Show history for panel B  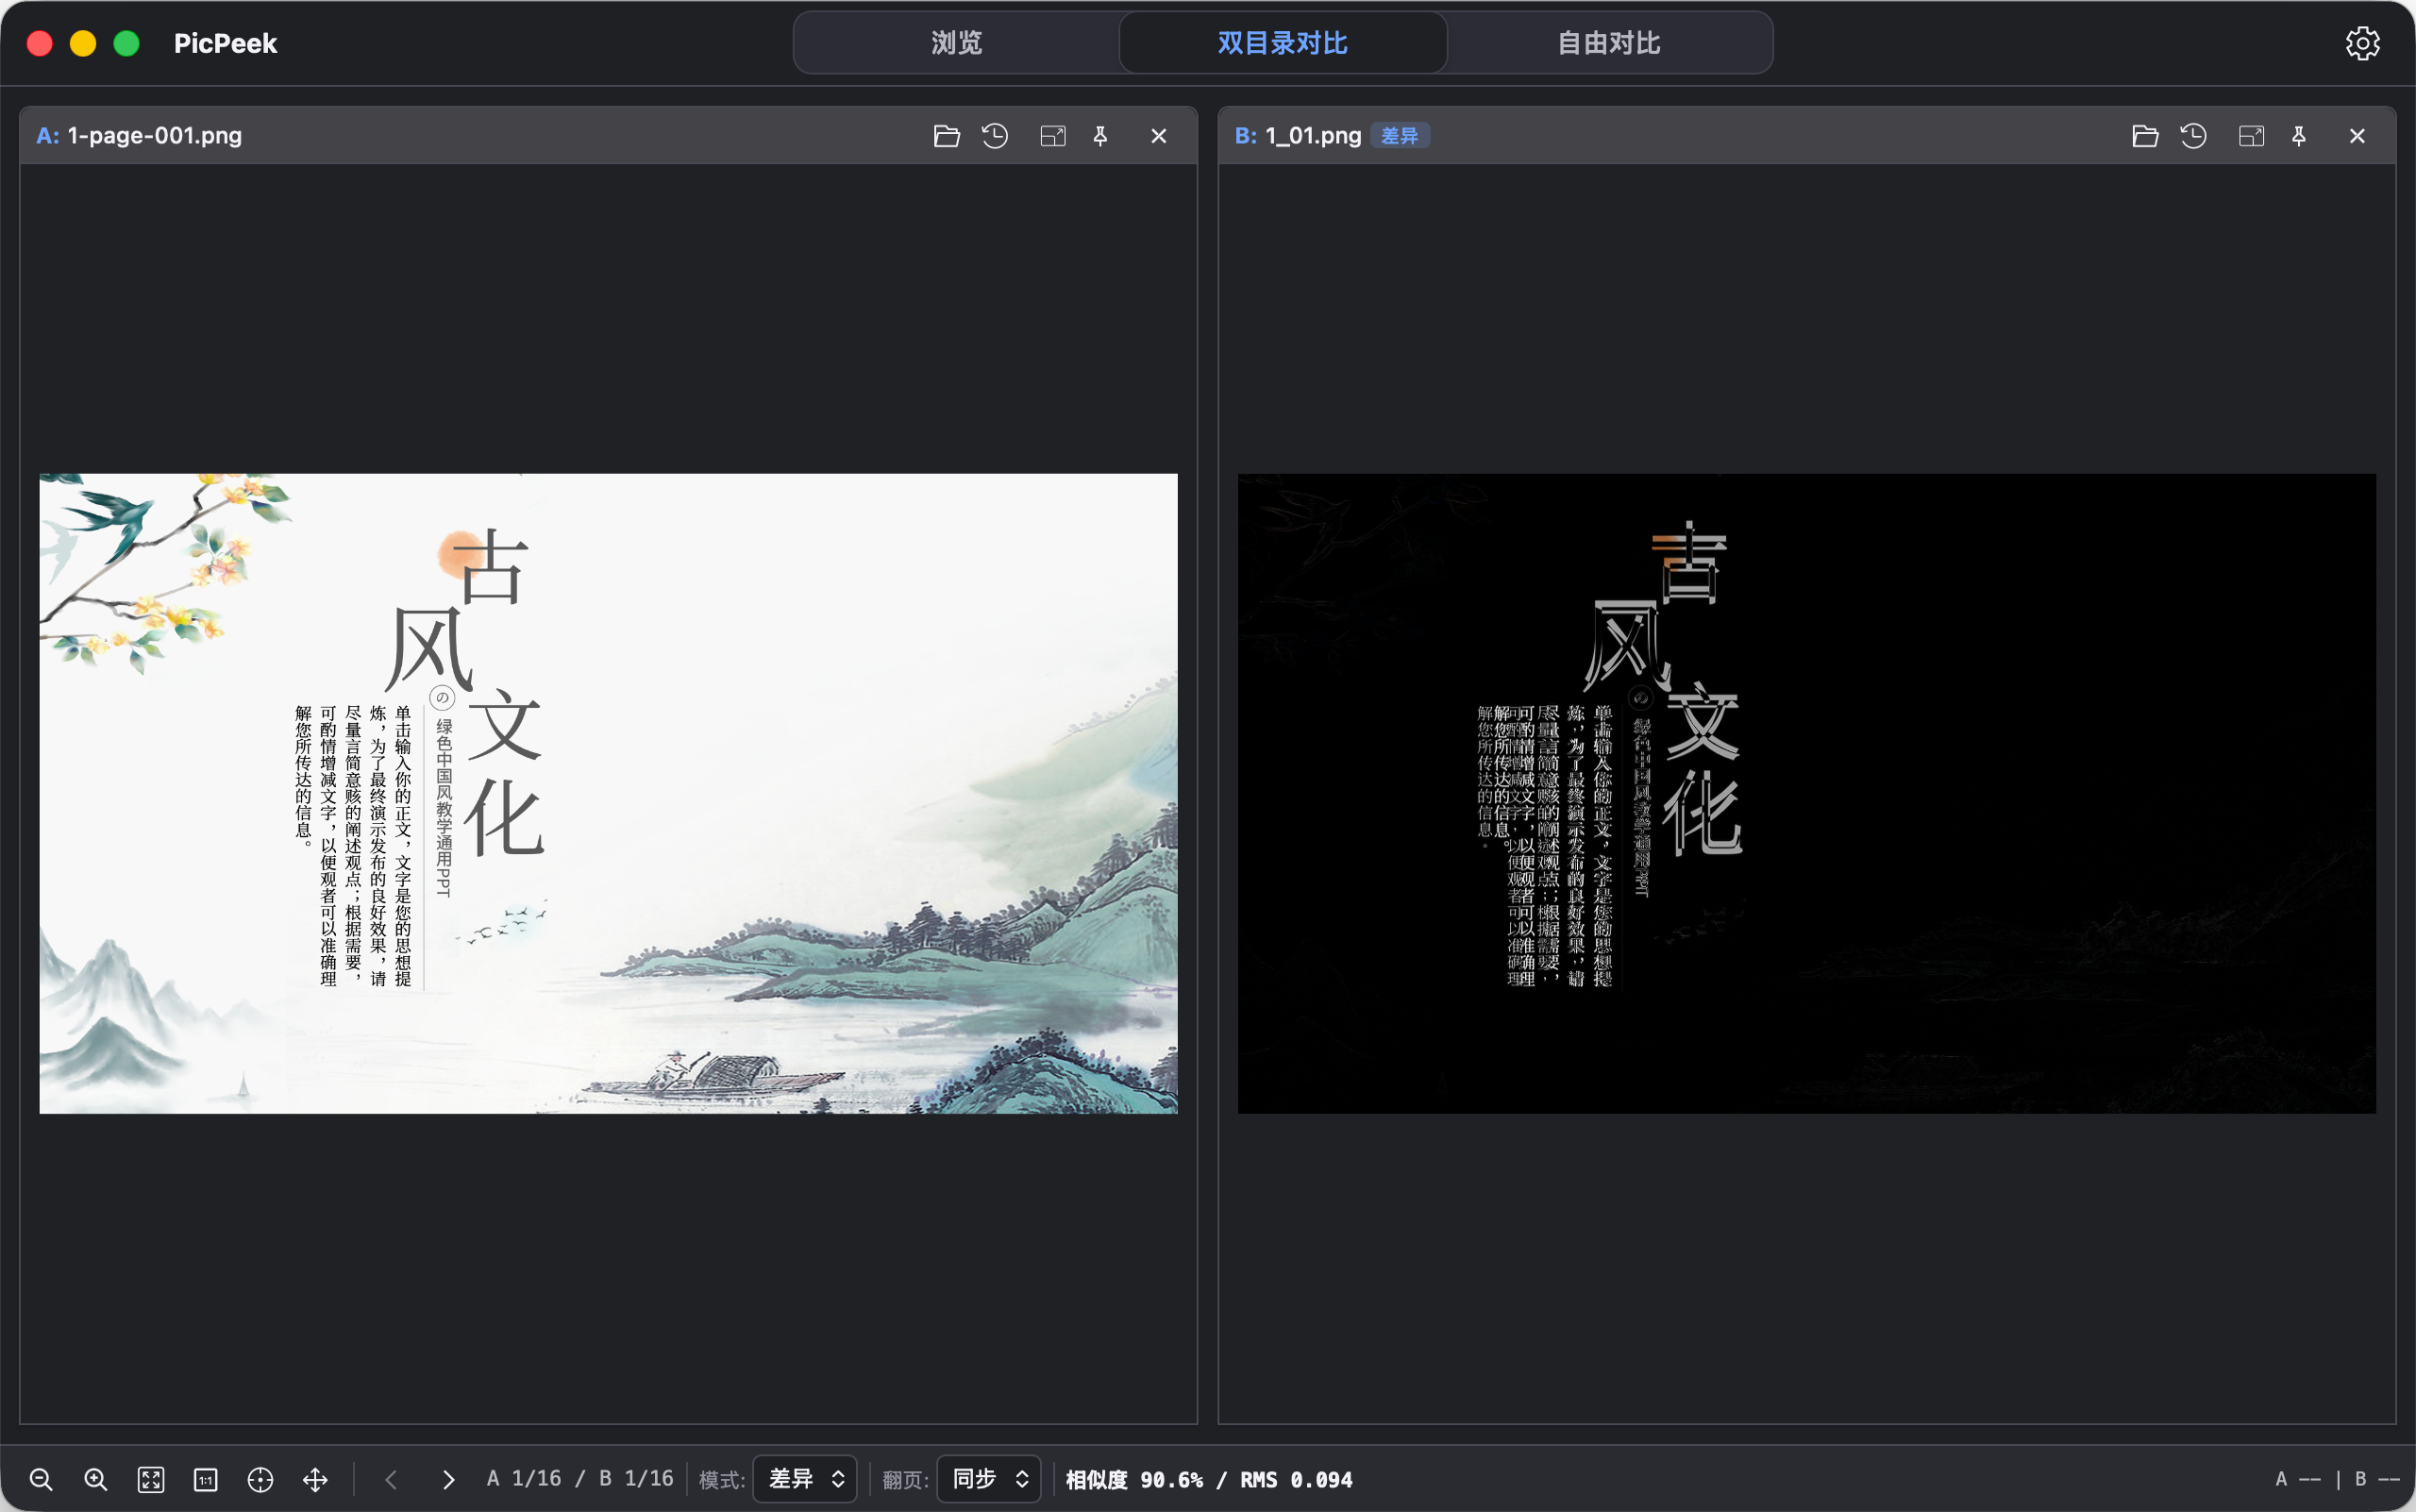coord(2194,136)
